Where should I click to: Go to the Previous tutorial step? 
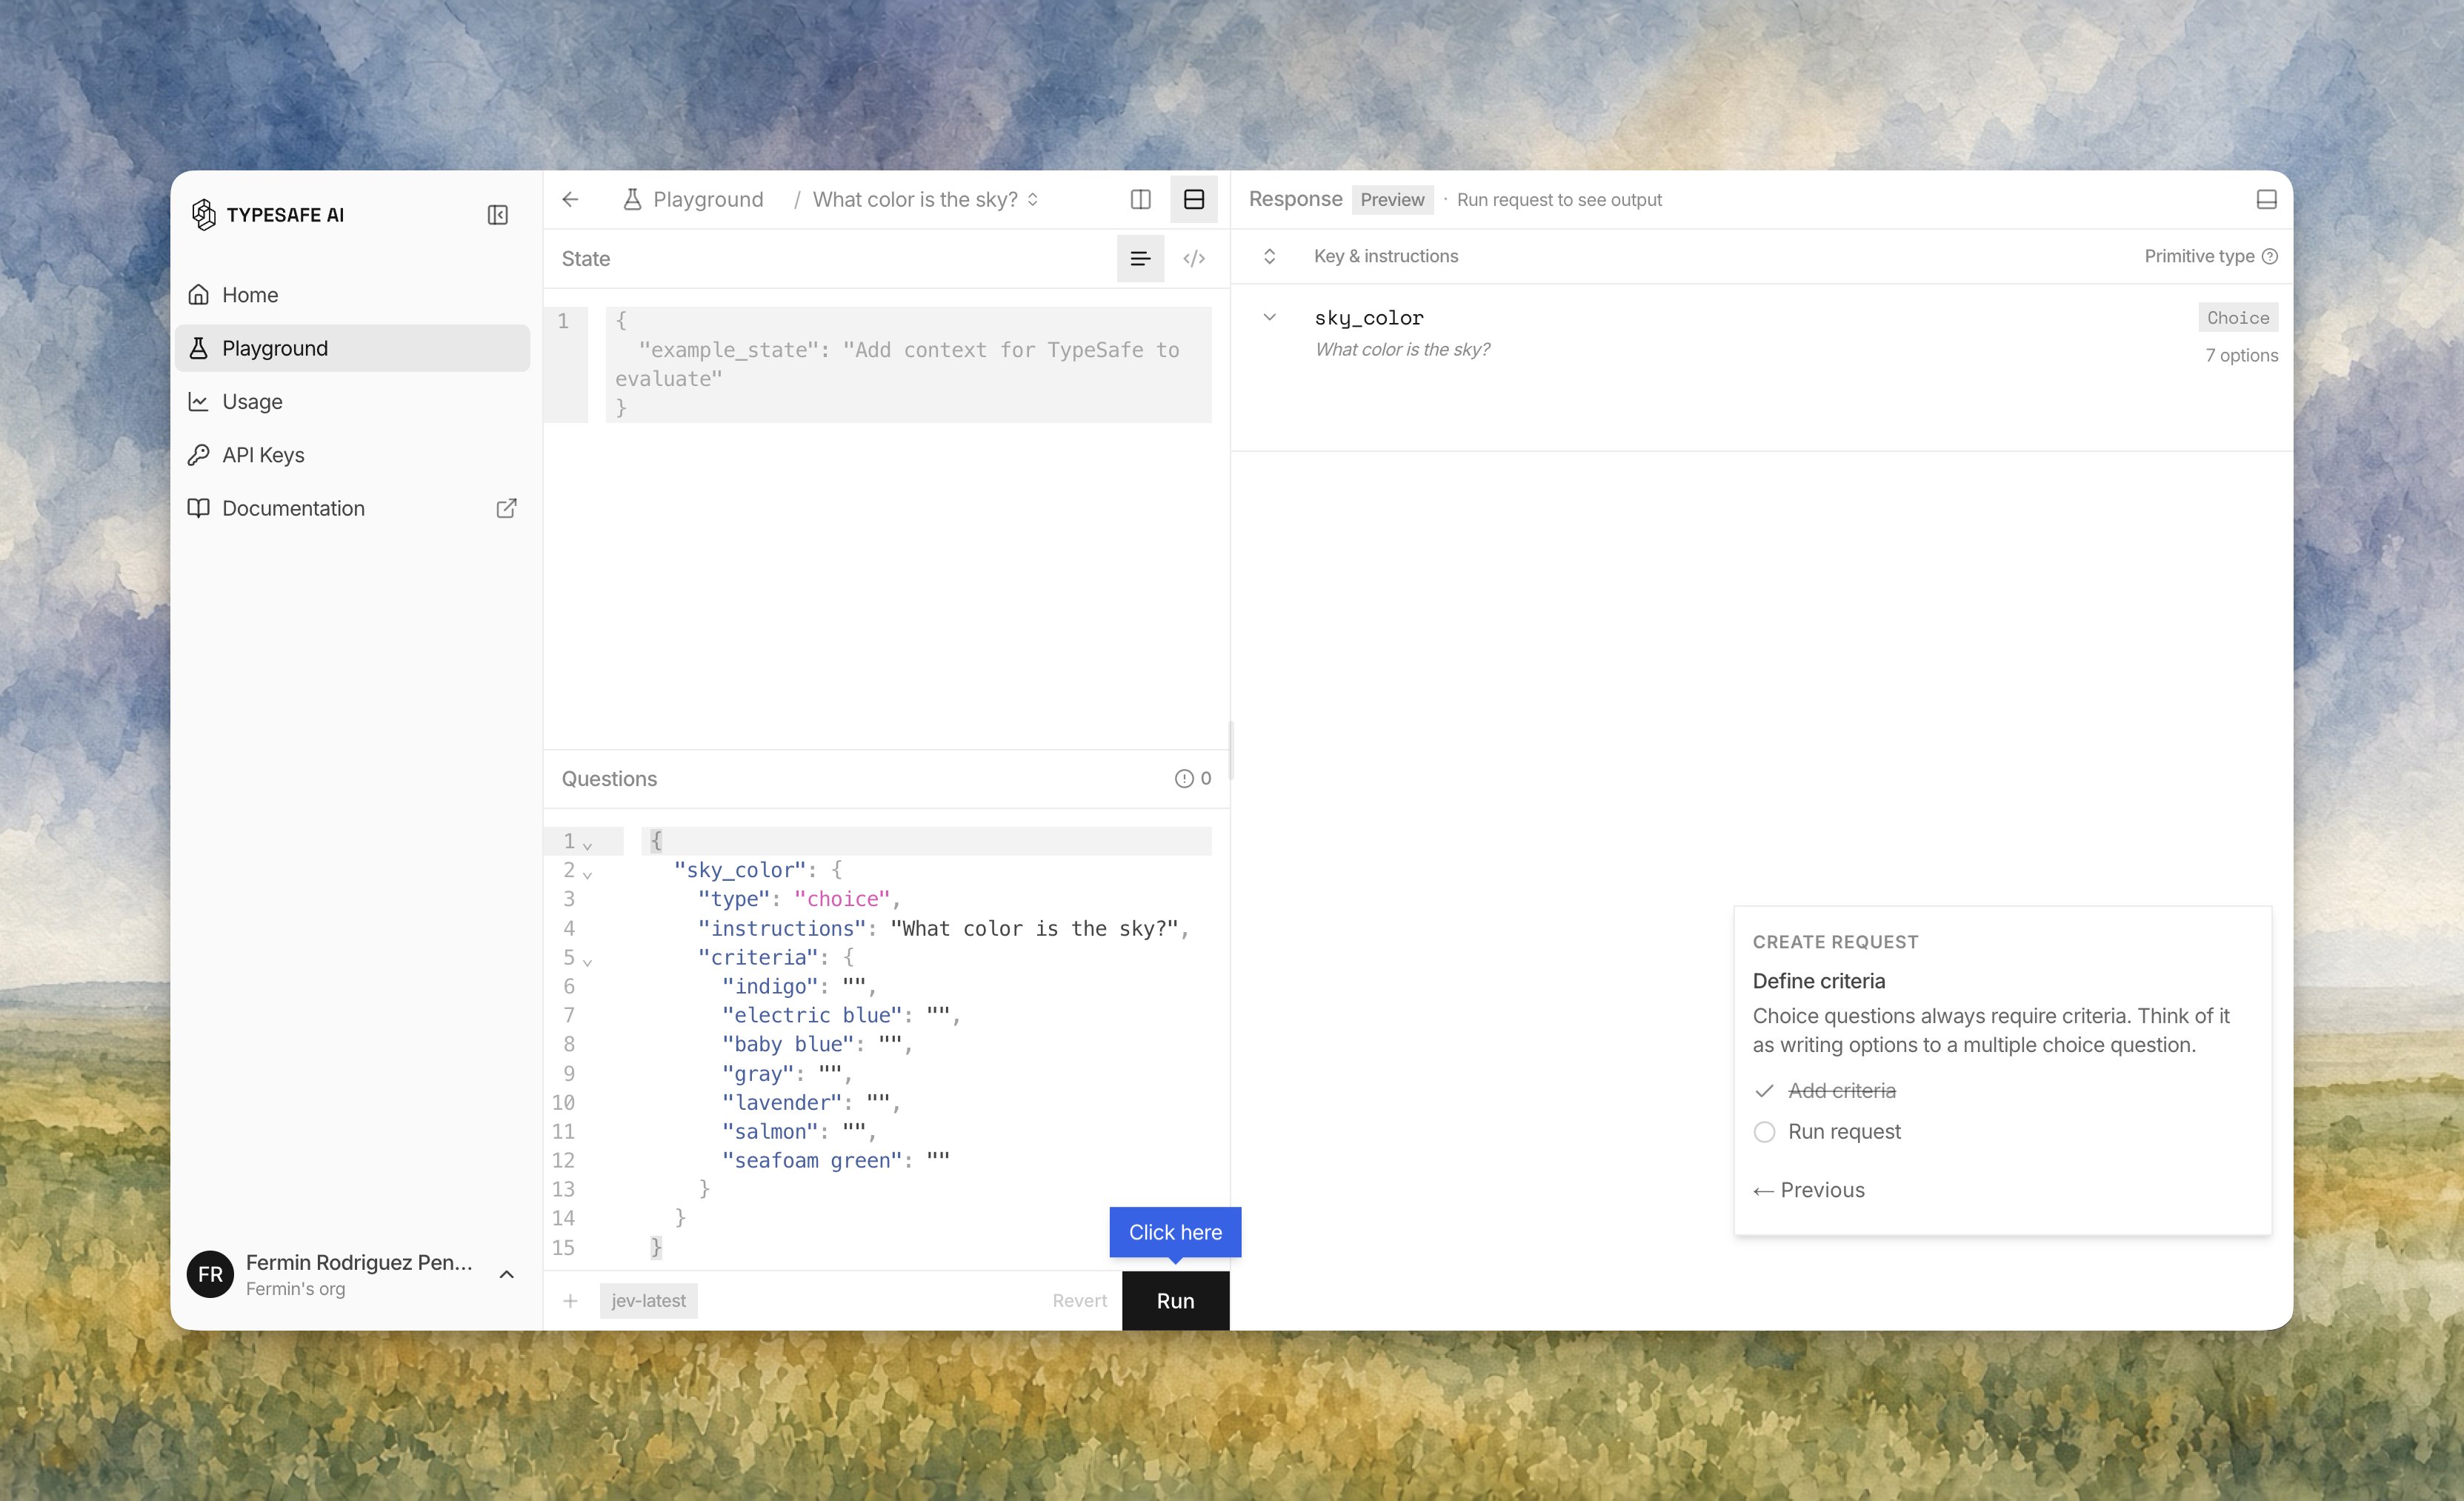coord(1808,1190)
